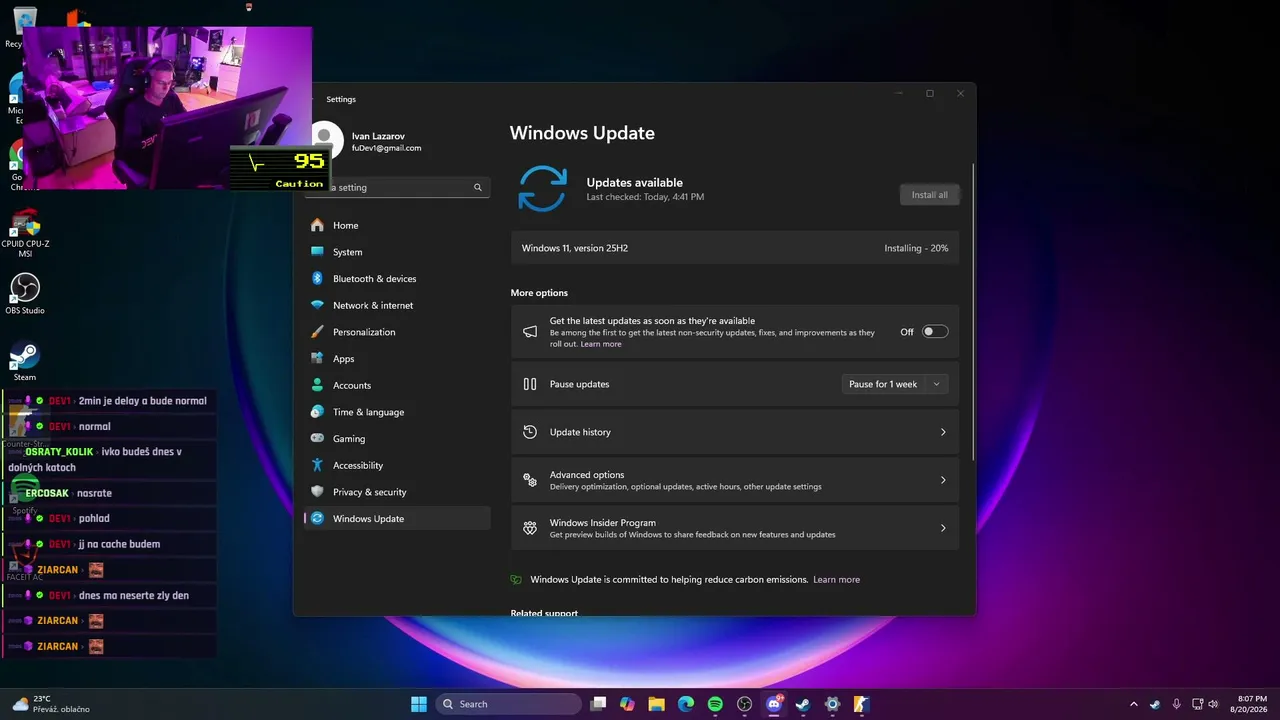Select the Steam desktop shortcut
1280x720 pixels.
(x=25, y=362)
